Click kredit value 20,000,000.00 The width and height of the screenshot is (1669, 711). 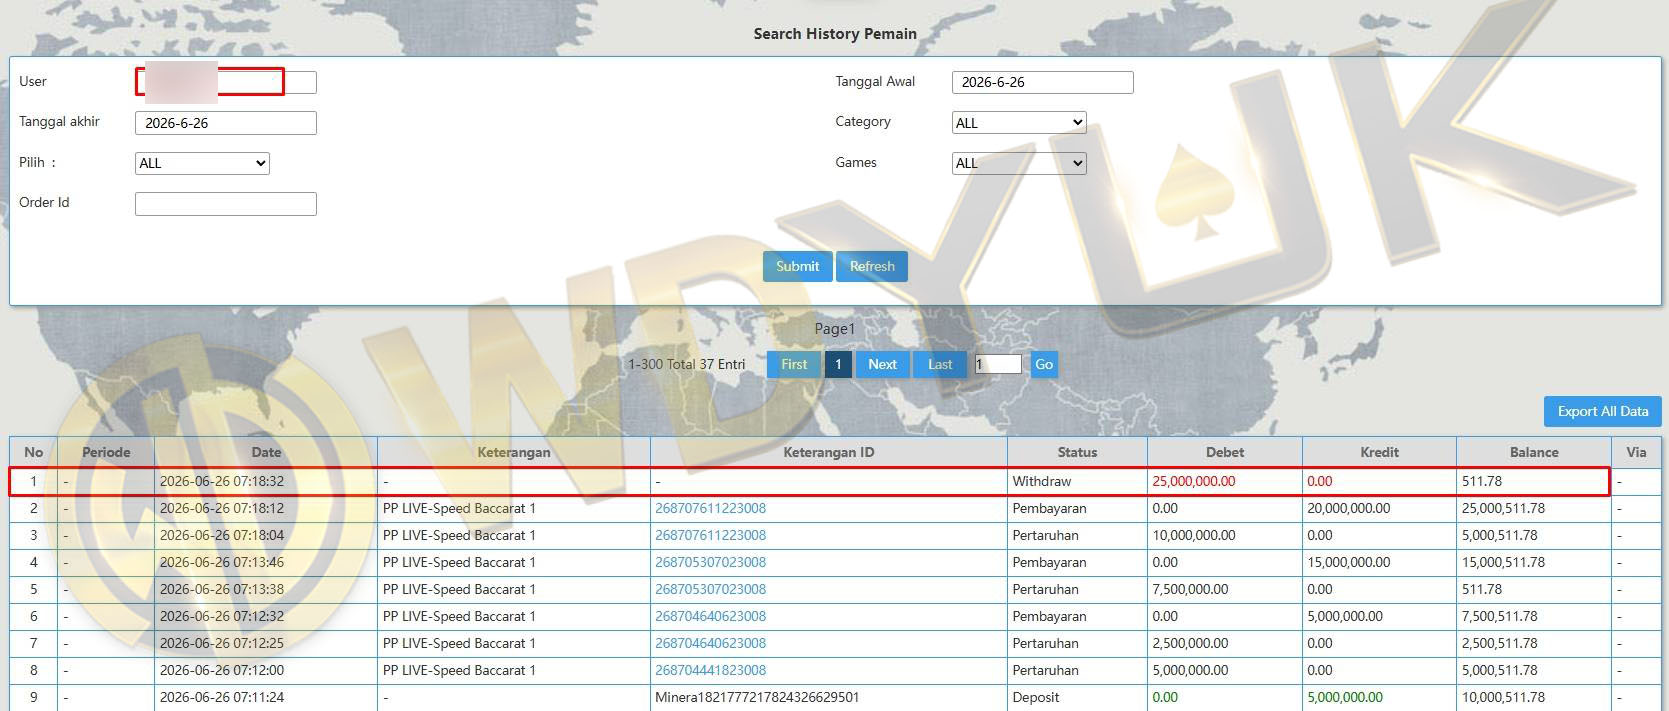1349,508
